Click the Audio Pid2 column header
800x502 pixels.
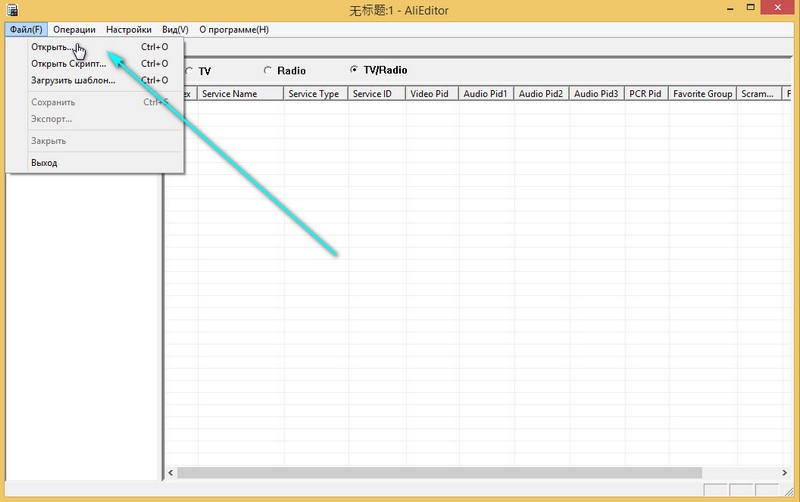pos(542,94)
